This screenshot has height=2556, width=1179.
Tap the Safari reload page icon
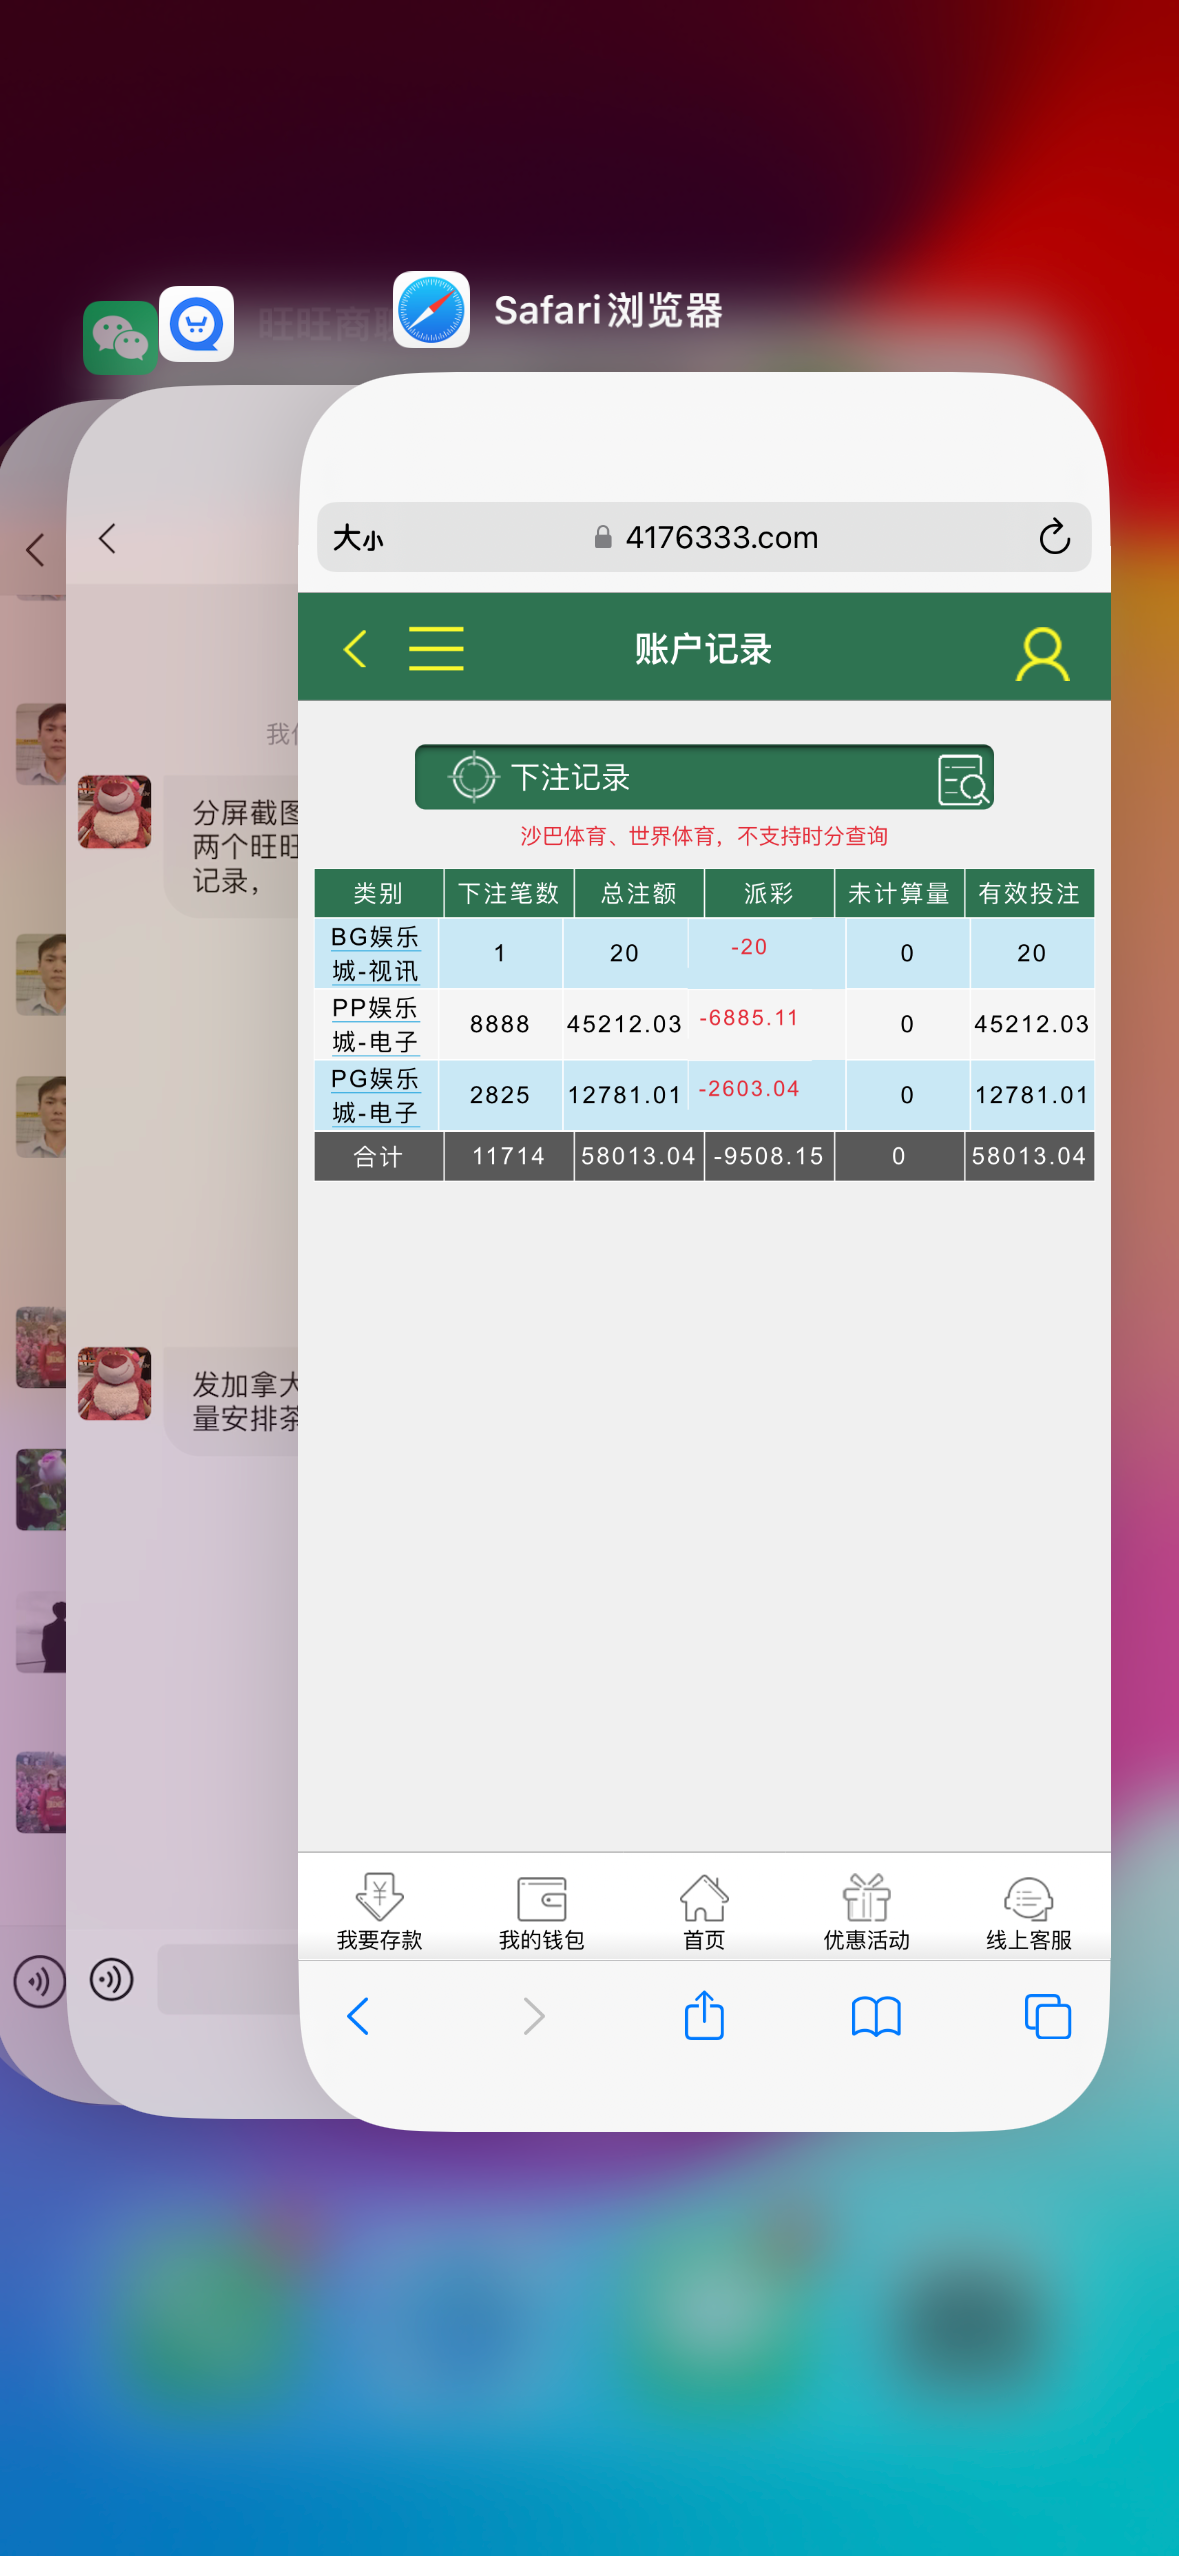pos(1054,538)
